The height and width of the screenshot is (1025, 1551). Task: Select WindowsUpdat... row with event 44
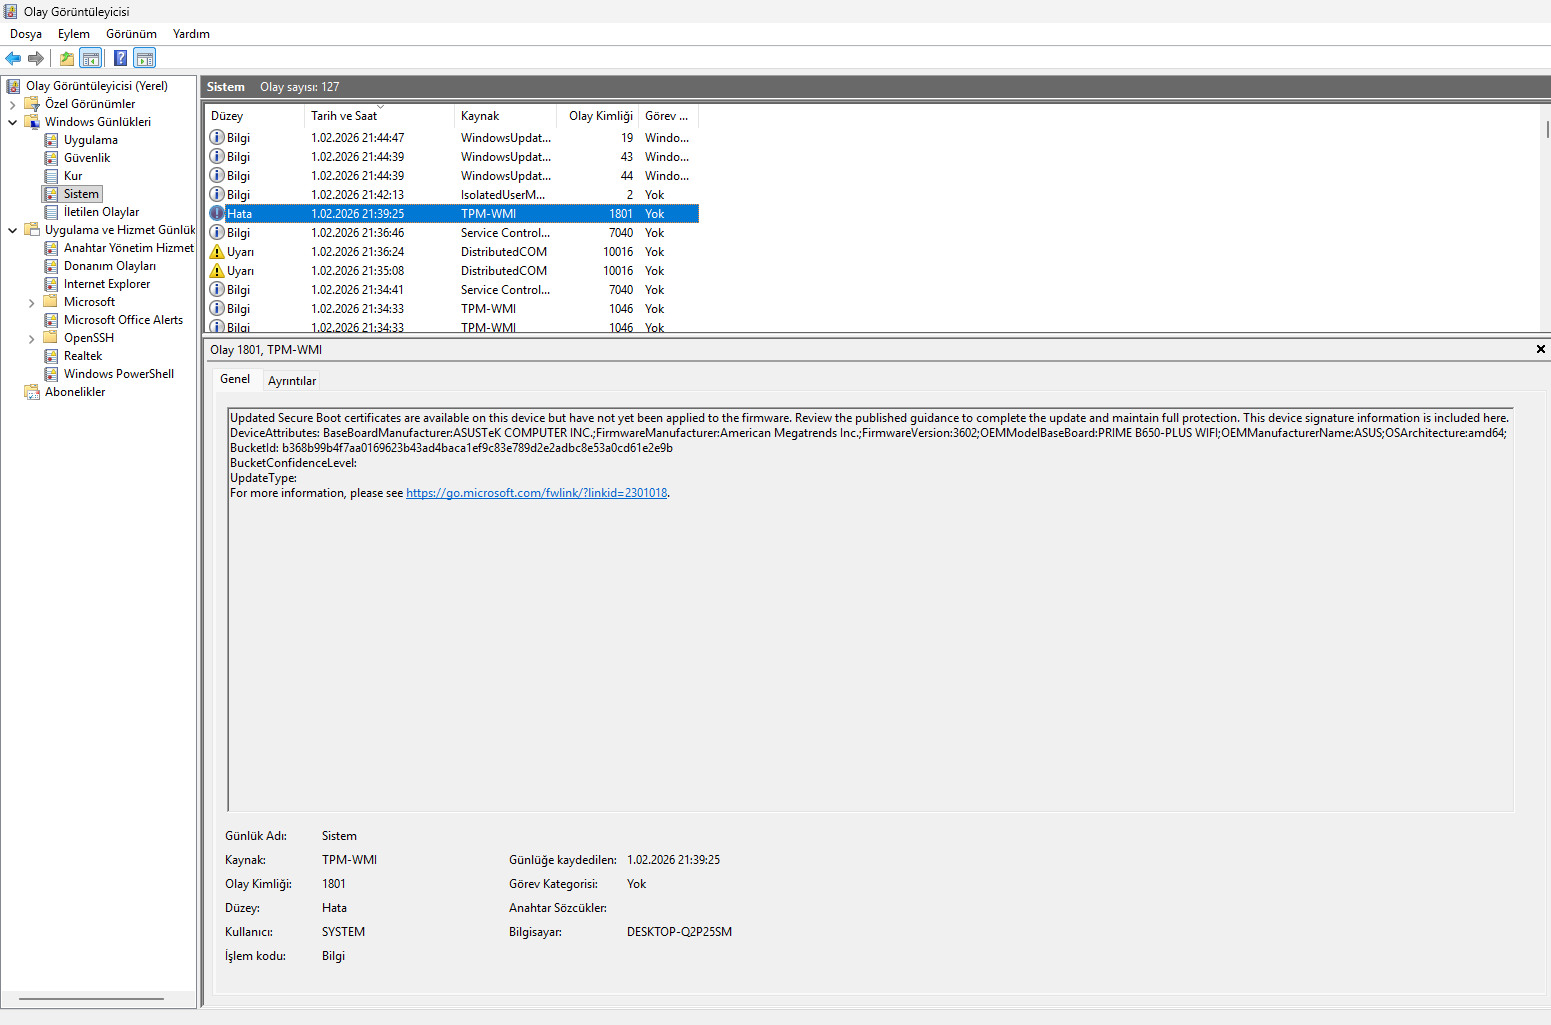point(452,176)
